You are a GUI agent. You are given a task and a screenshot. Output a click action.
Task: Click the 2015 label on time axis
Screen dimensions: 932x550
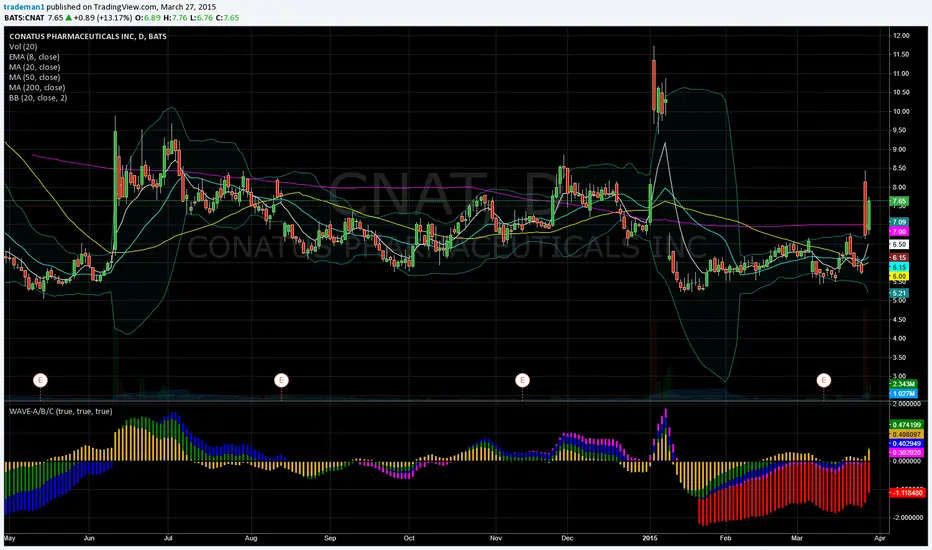point(650,538)
